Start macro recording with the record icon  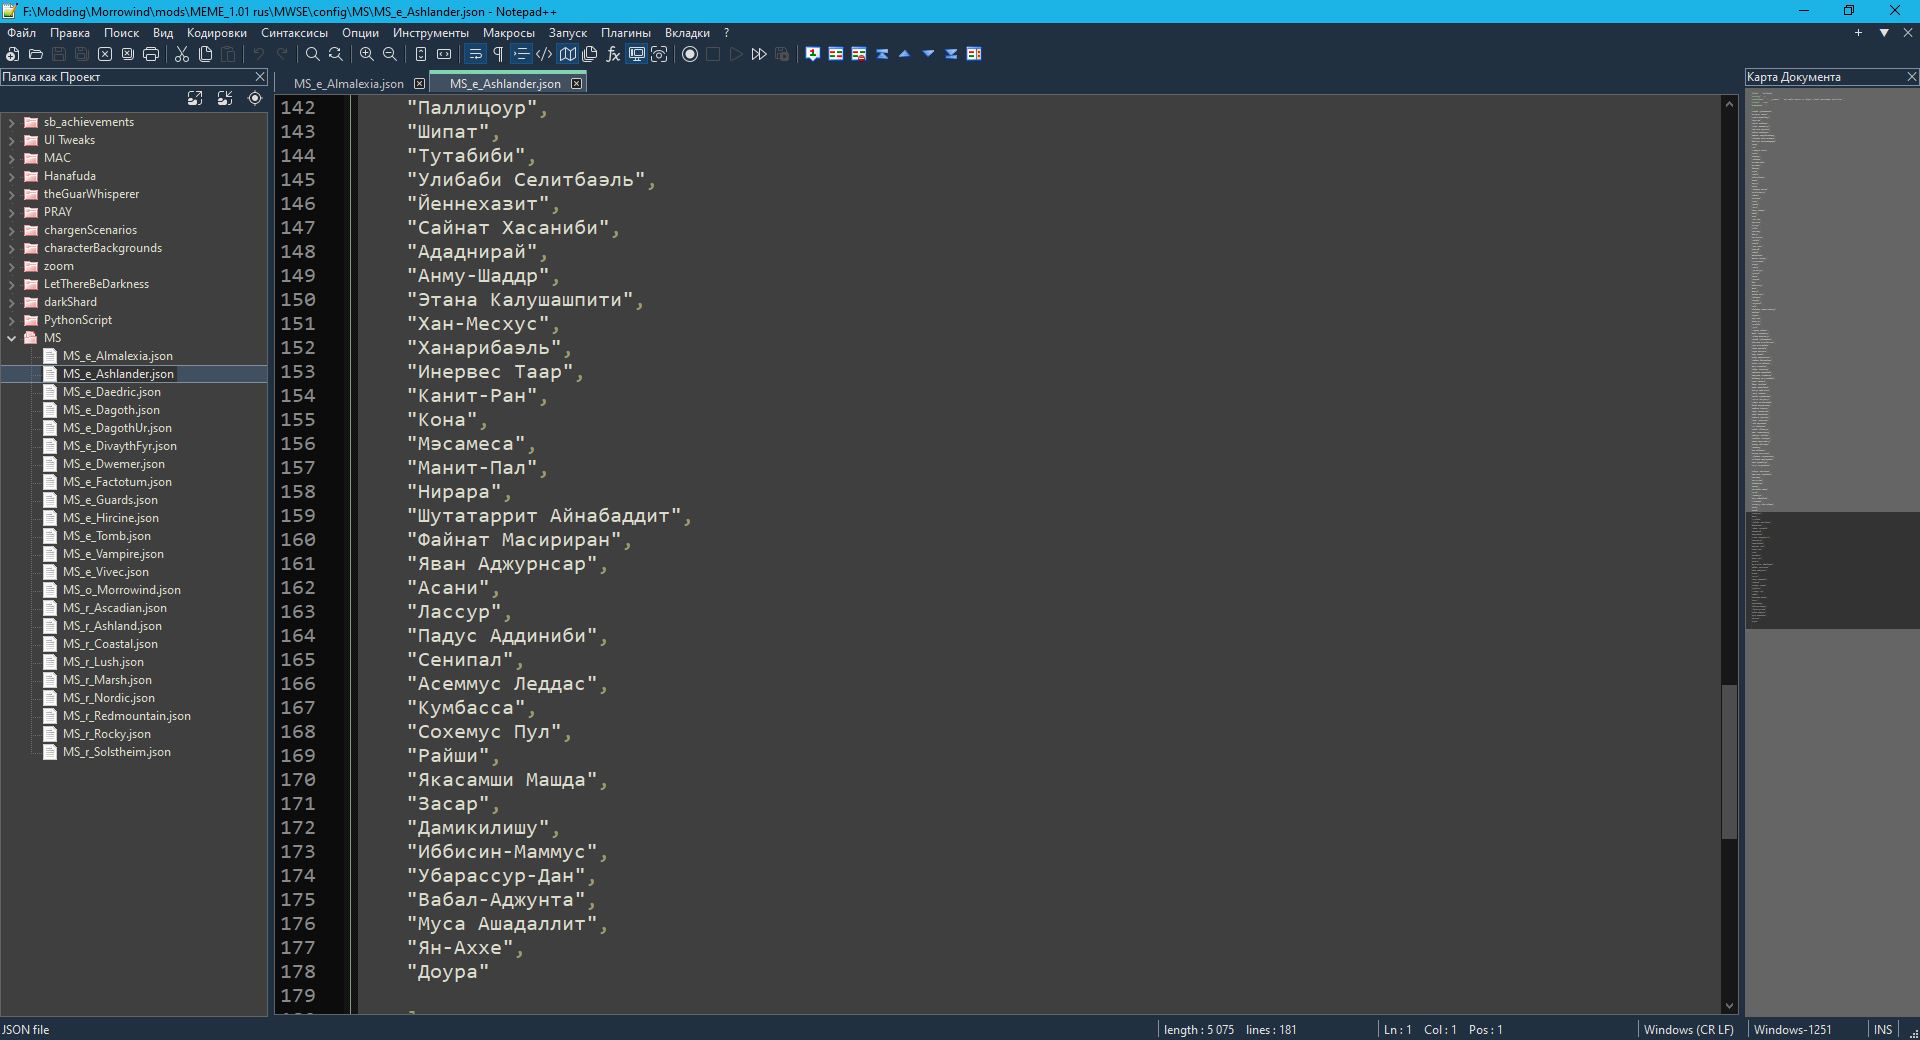(x=690, y=54)
